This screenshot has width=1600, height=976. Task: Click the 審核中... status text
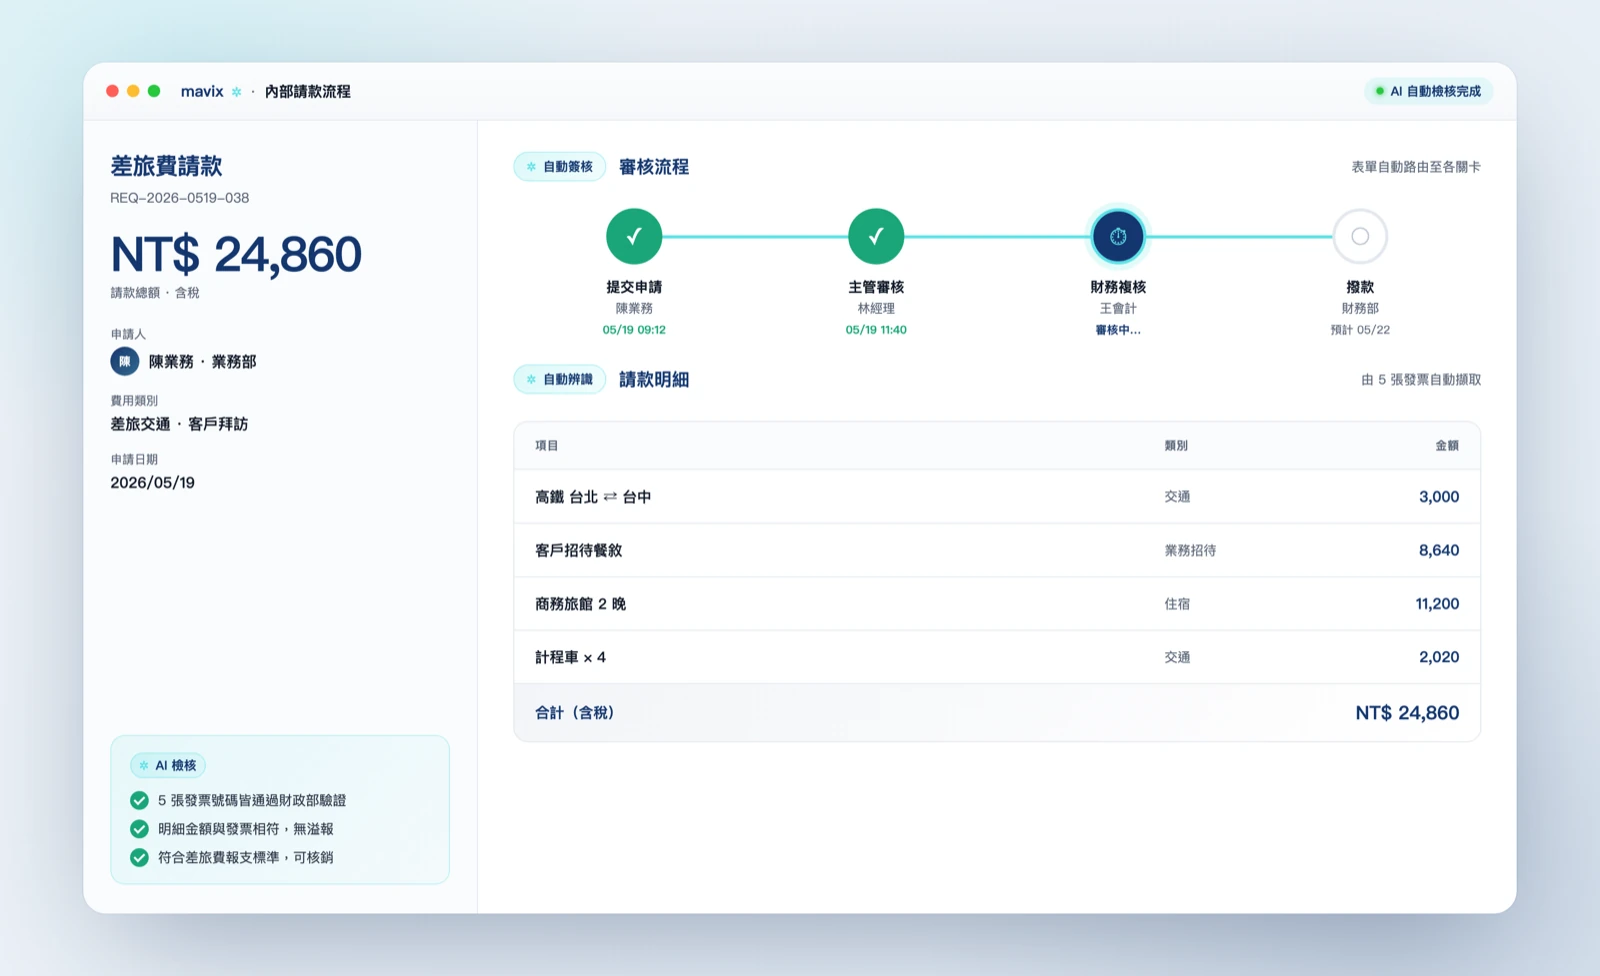click(1118, 330)
